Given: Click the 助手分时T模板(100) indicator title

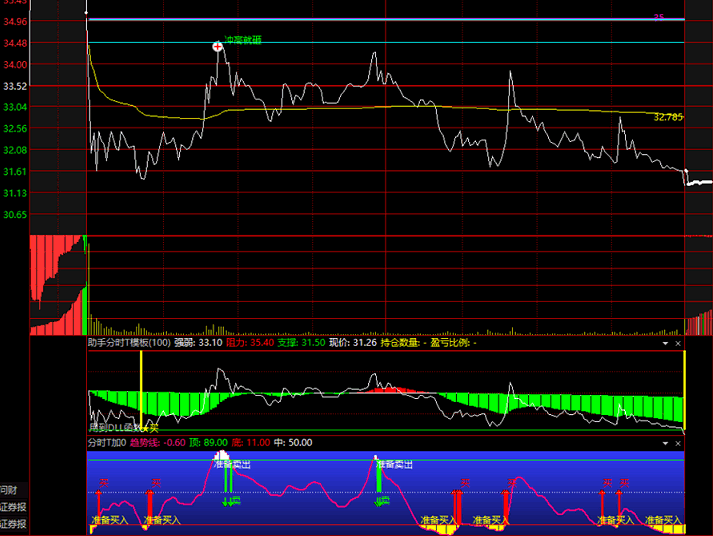Looking at the screenshot, I should click(x=129, y=343).
